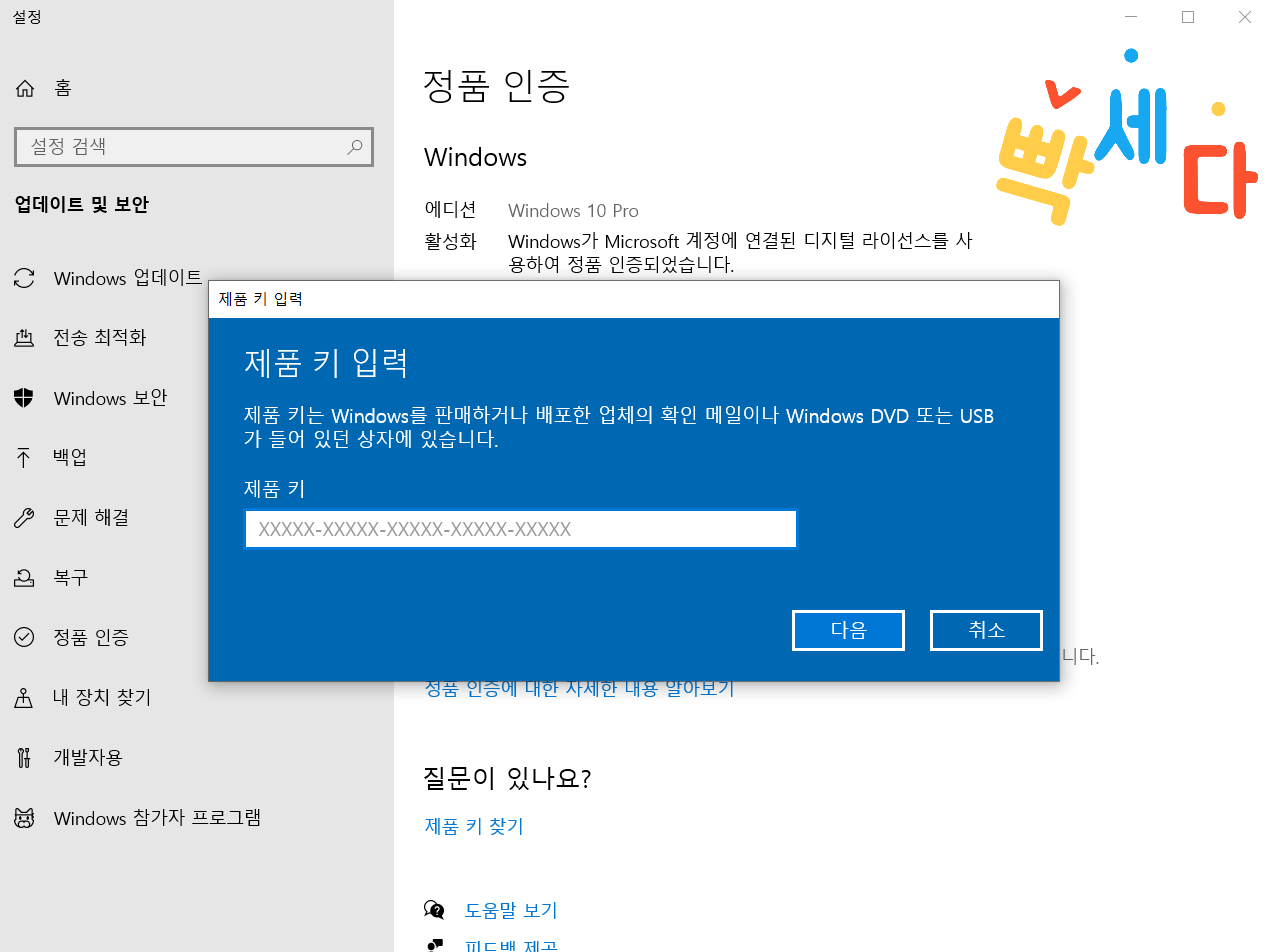1270x952 pixels.
Task: Click the Windows 10 Pro edition text
Action: pos(573,210)
